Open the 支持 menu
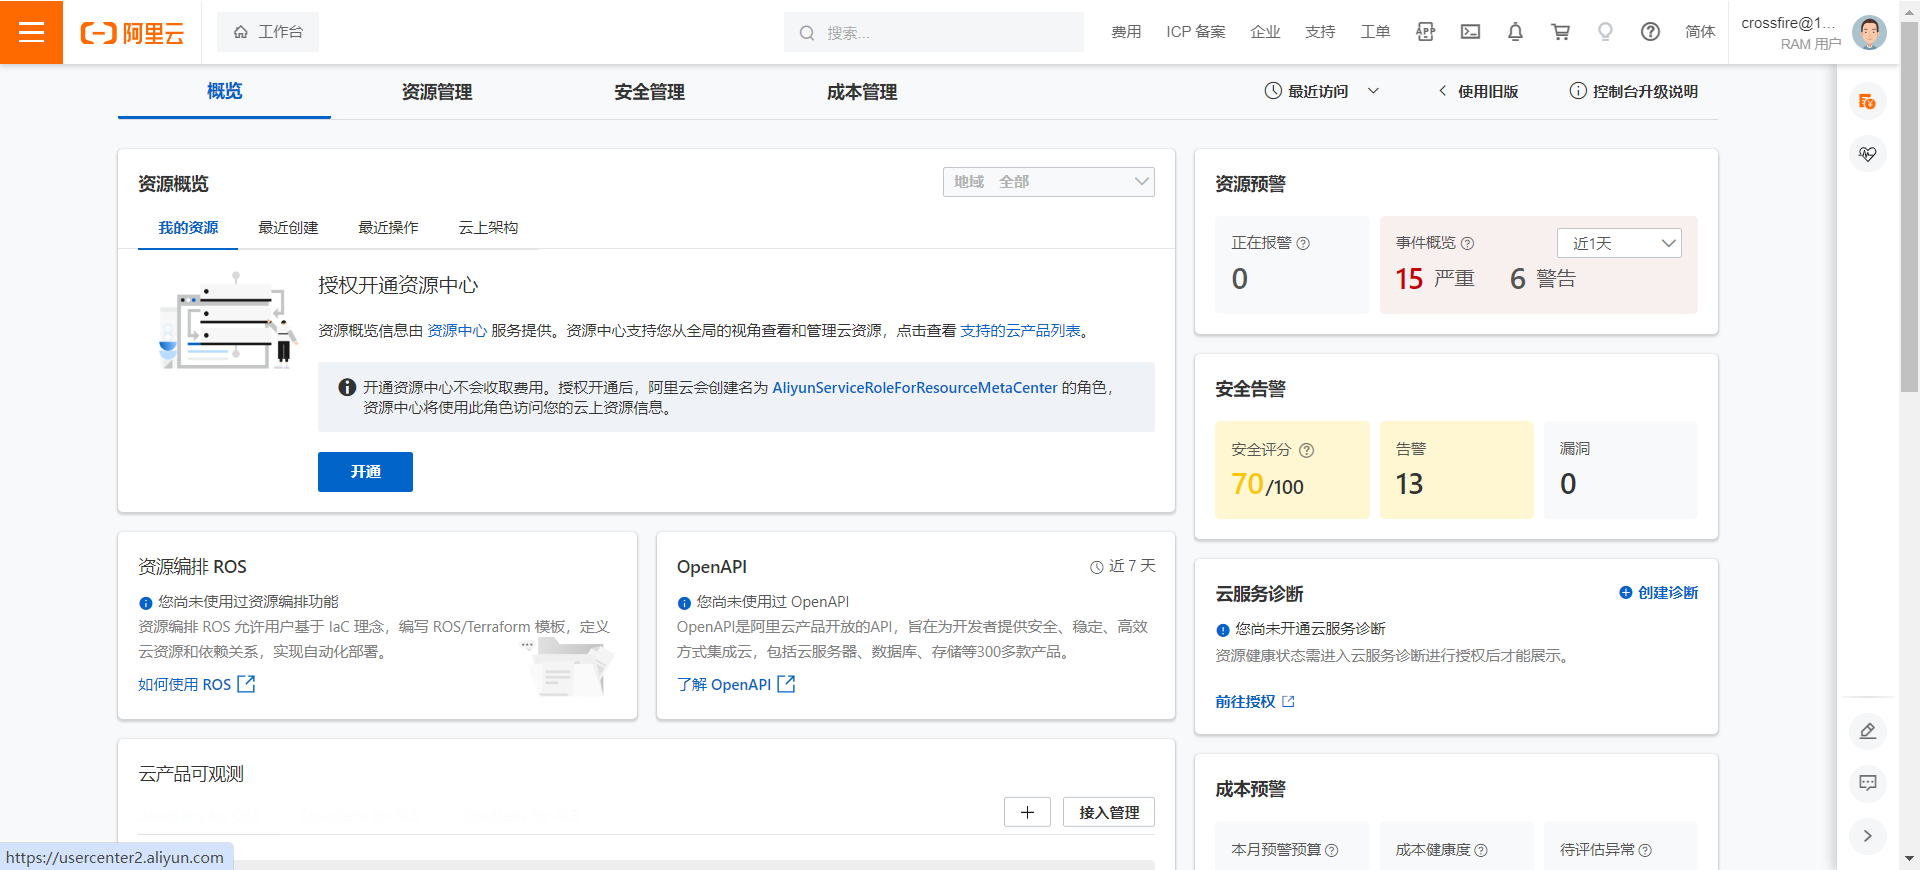This screenshot has height=870, width=1920. 1320,32
